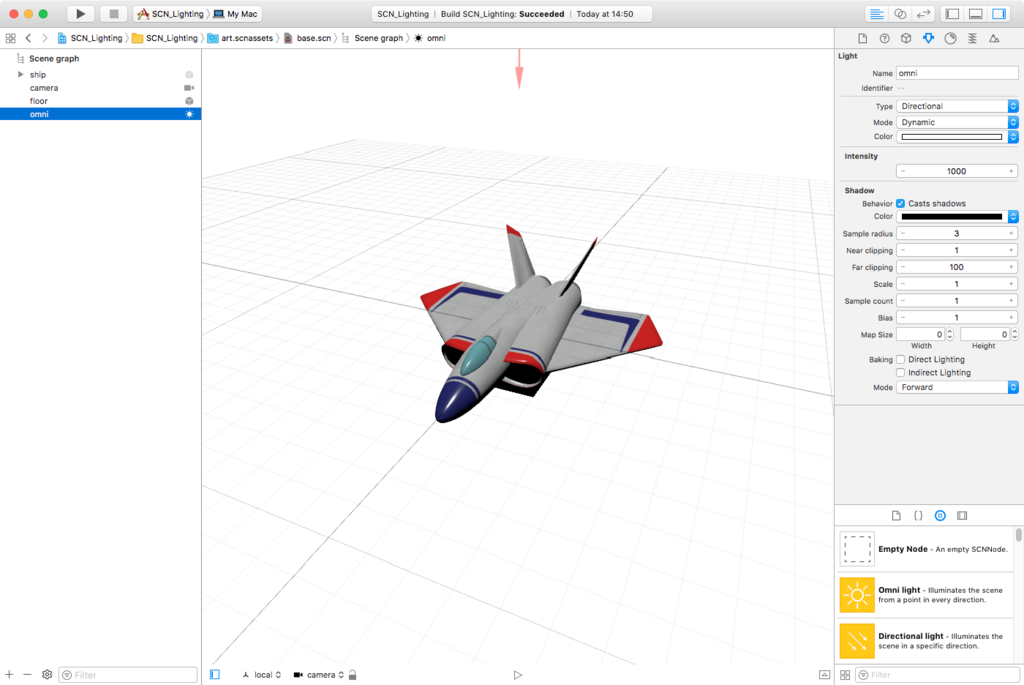This screenshot has height=685, width=1024.
Task: Enable Direct Lighting baking checkbox
Action: [901, 359]
